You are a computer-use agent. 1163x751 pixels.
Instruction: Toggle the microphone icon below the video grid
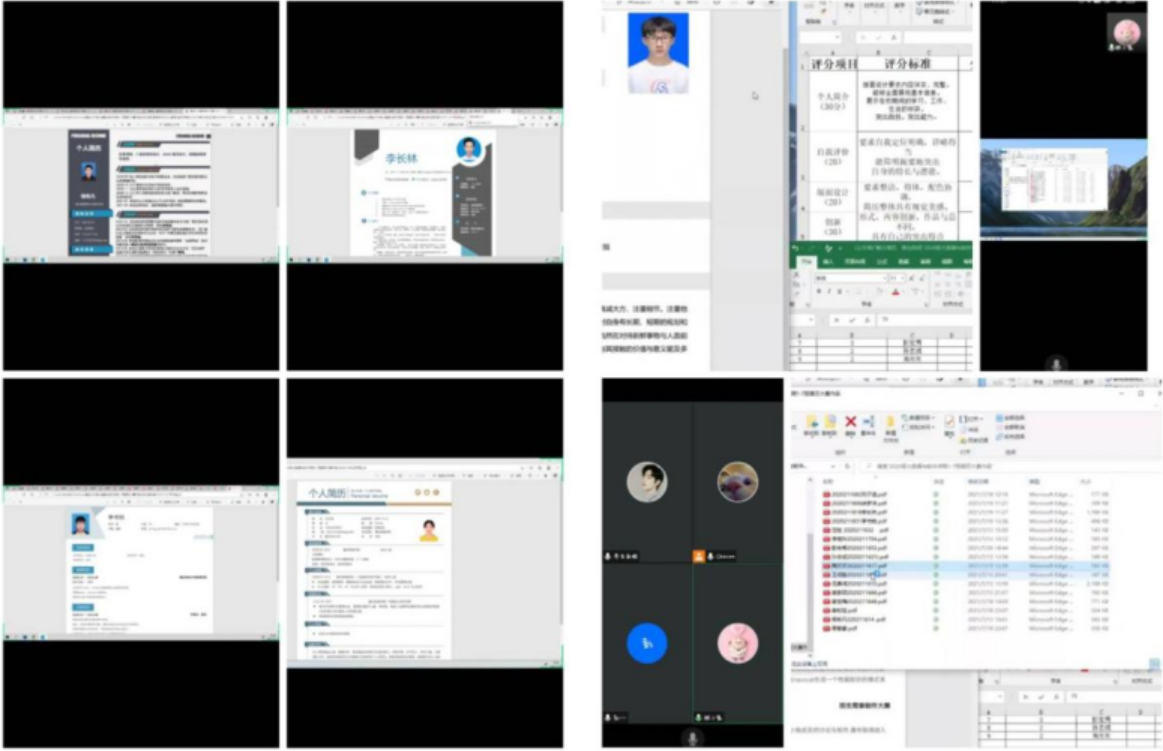click(x=690, y=737)
